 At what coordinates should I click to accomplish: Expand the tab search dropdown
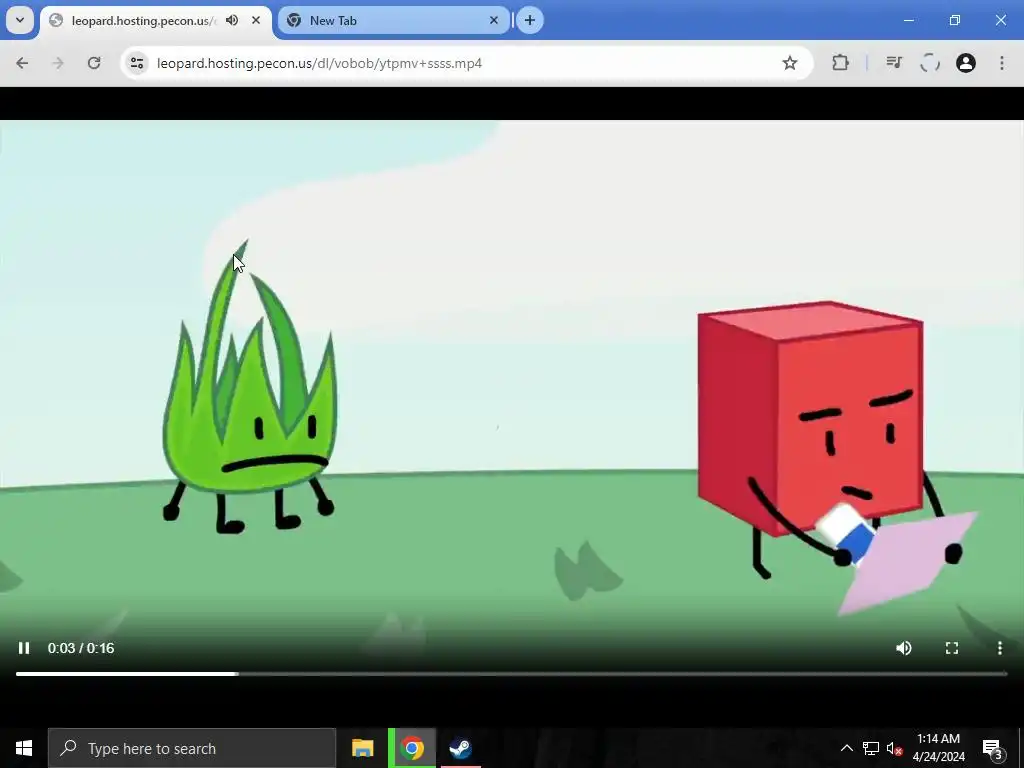click(20, 20)
